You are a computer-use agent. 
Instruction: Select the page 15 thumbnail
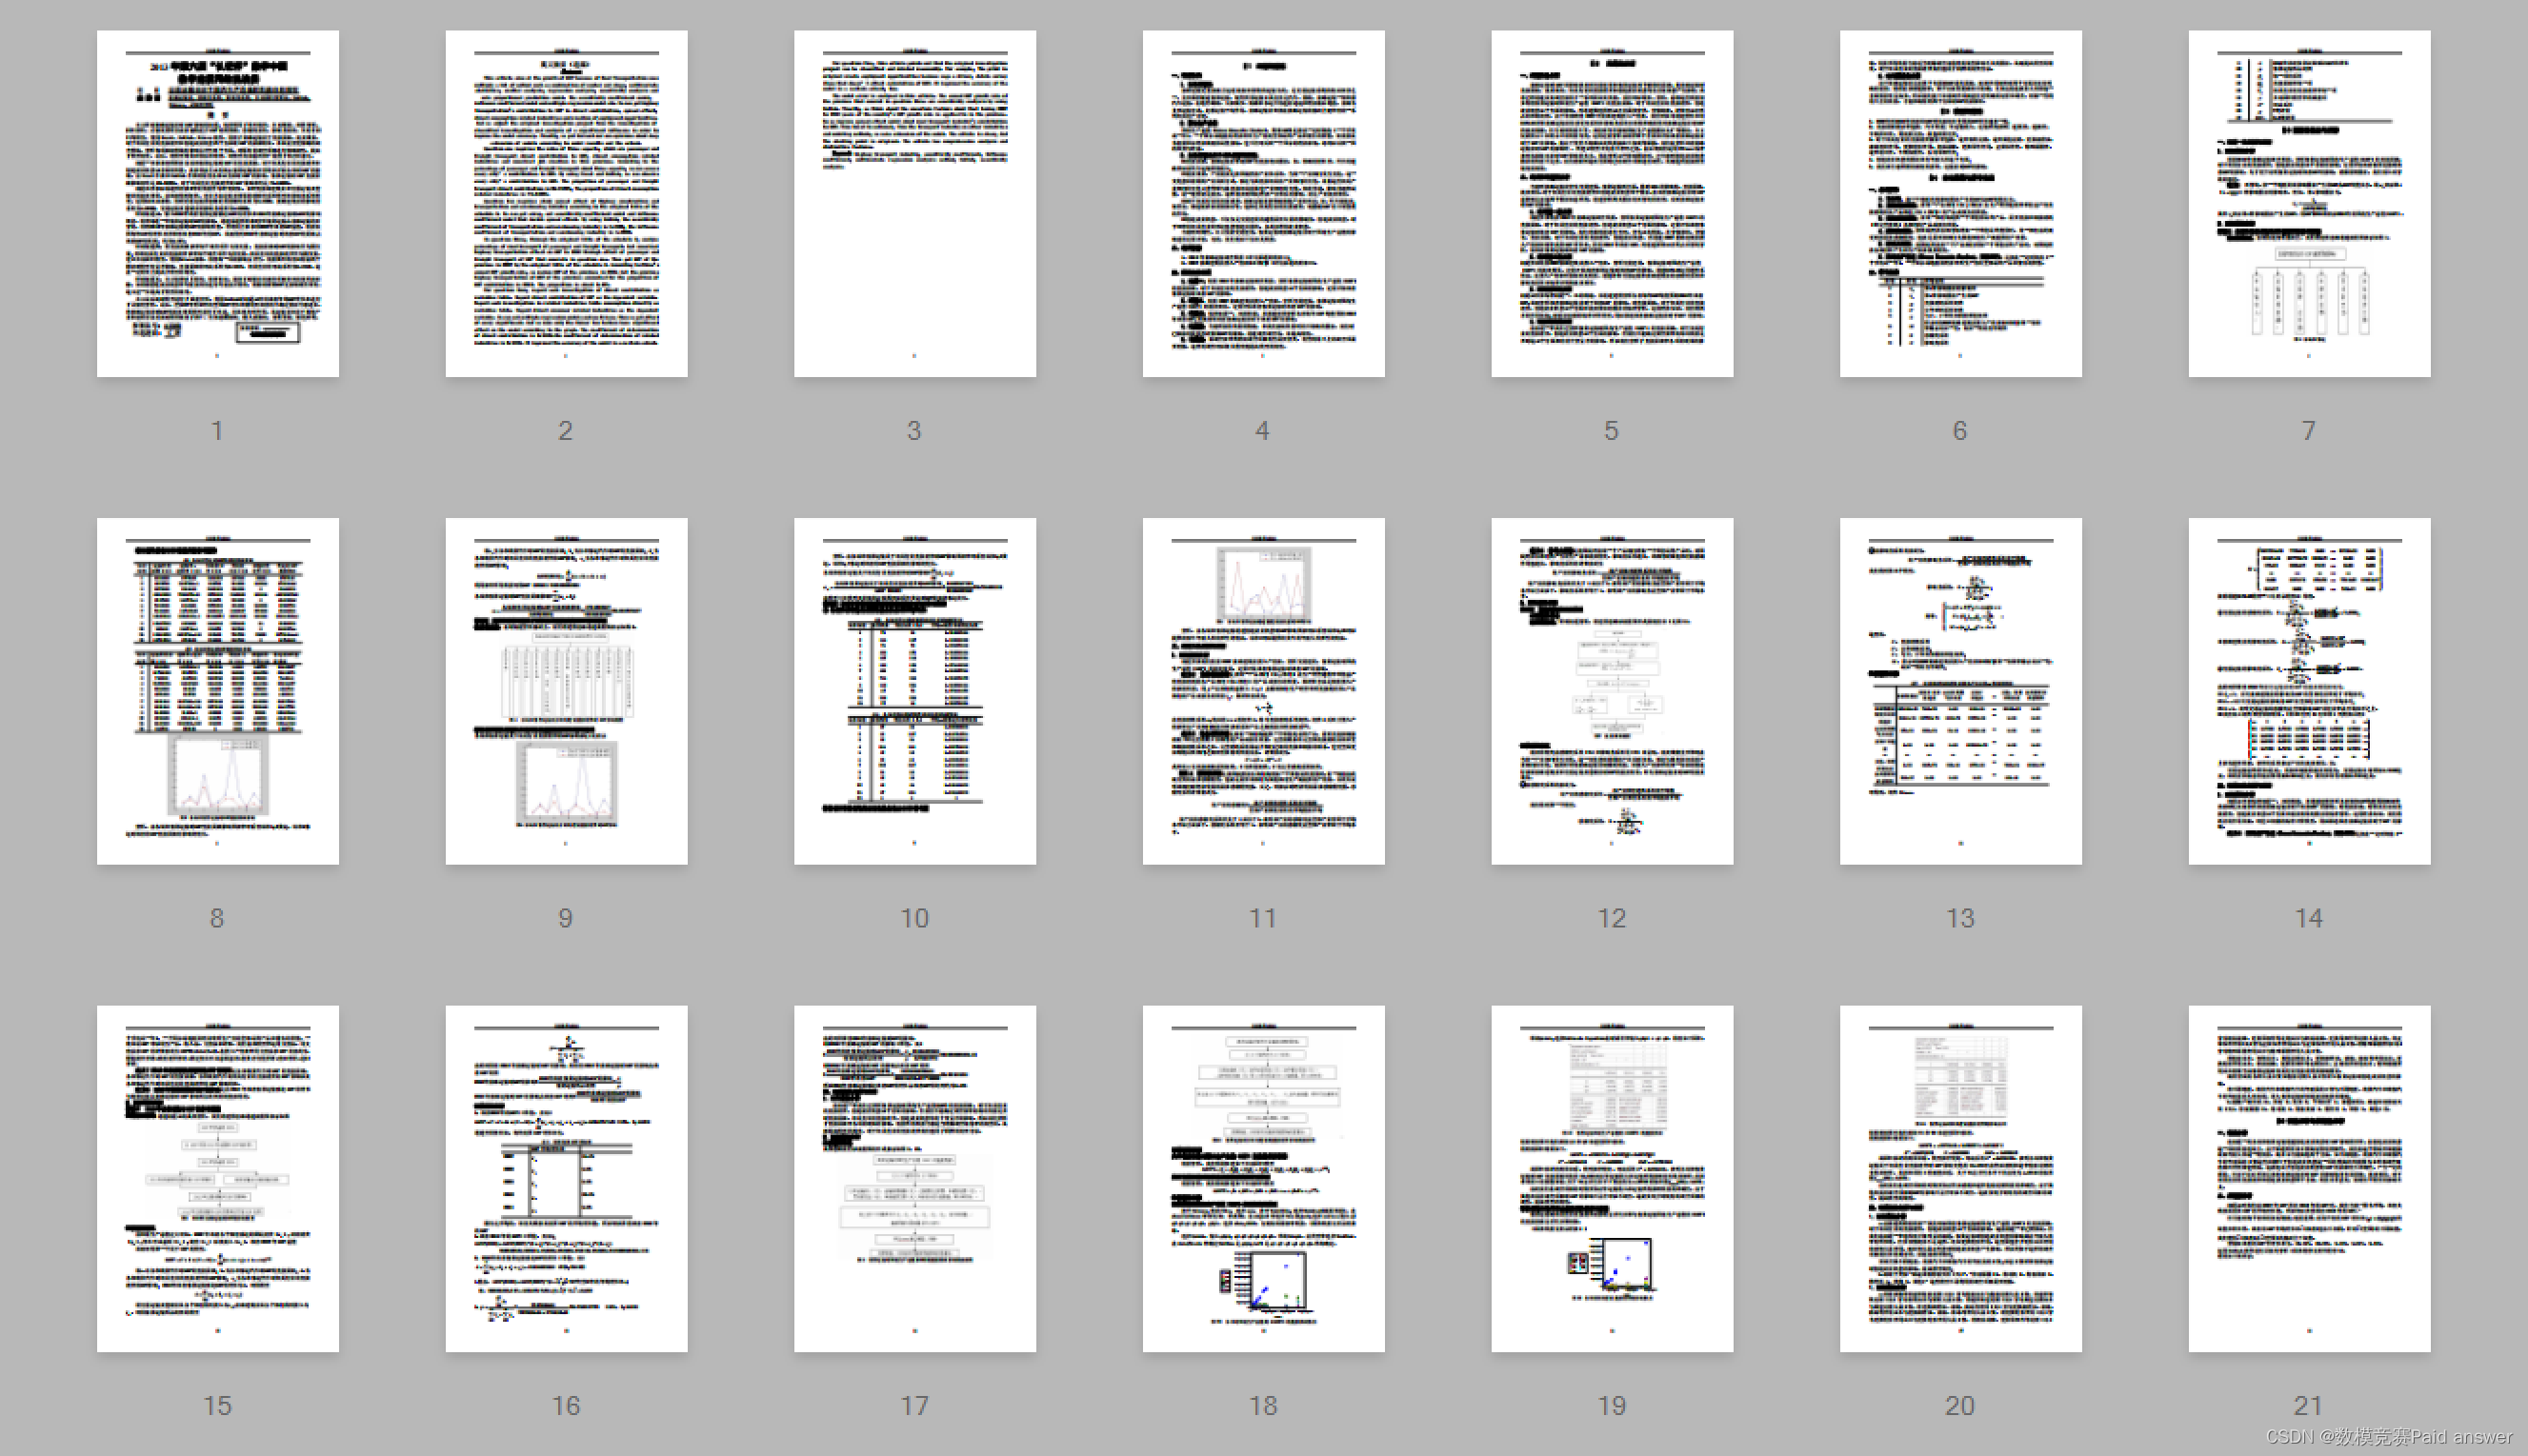pos(217,1179)
